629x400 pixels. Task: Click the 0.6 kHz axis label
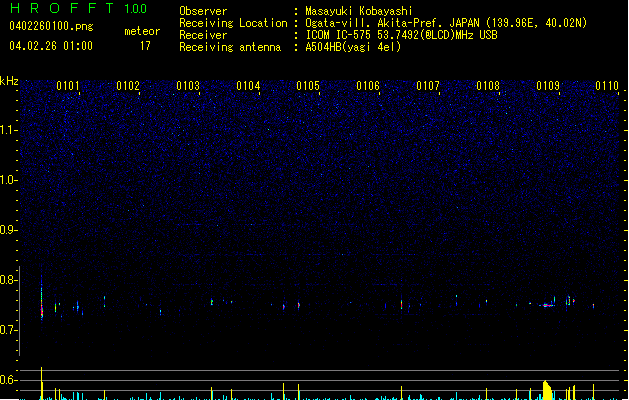pos(9,380)
